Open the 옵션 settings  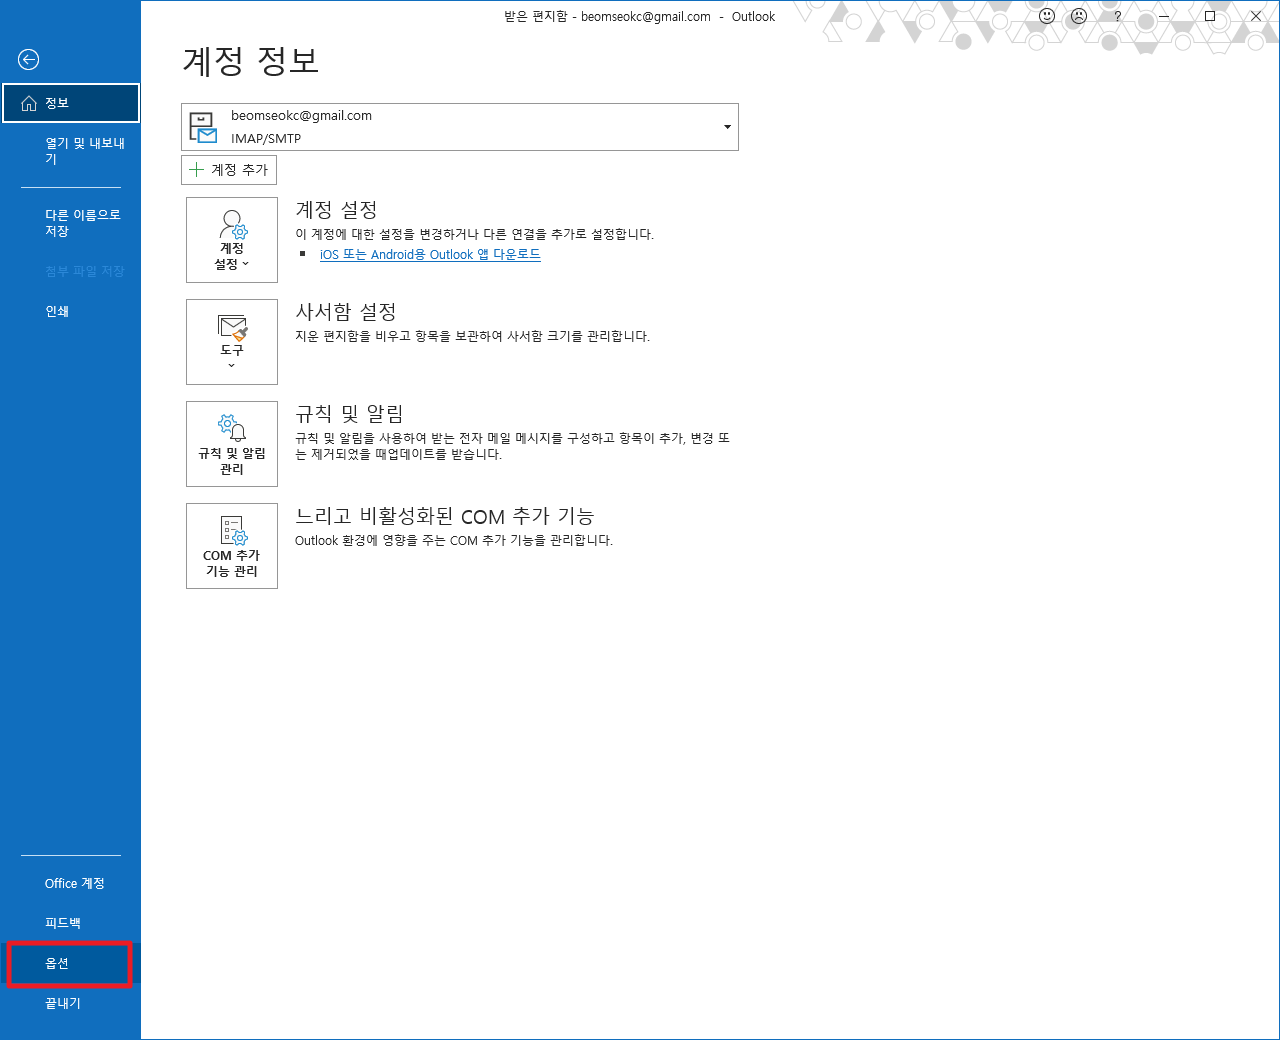[x=70, y=964]
